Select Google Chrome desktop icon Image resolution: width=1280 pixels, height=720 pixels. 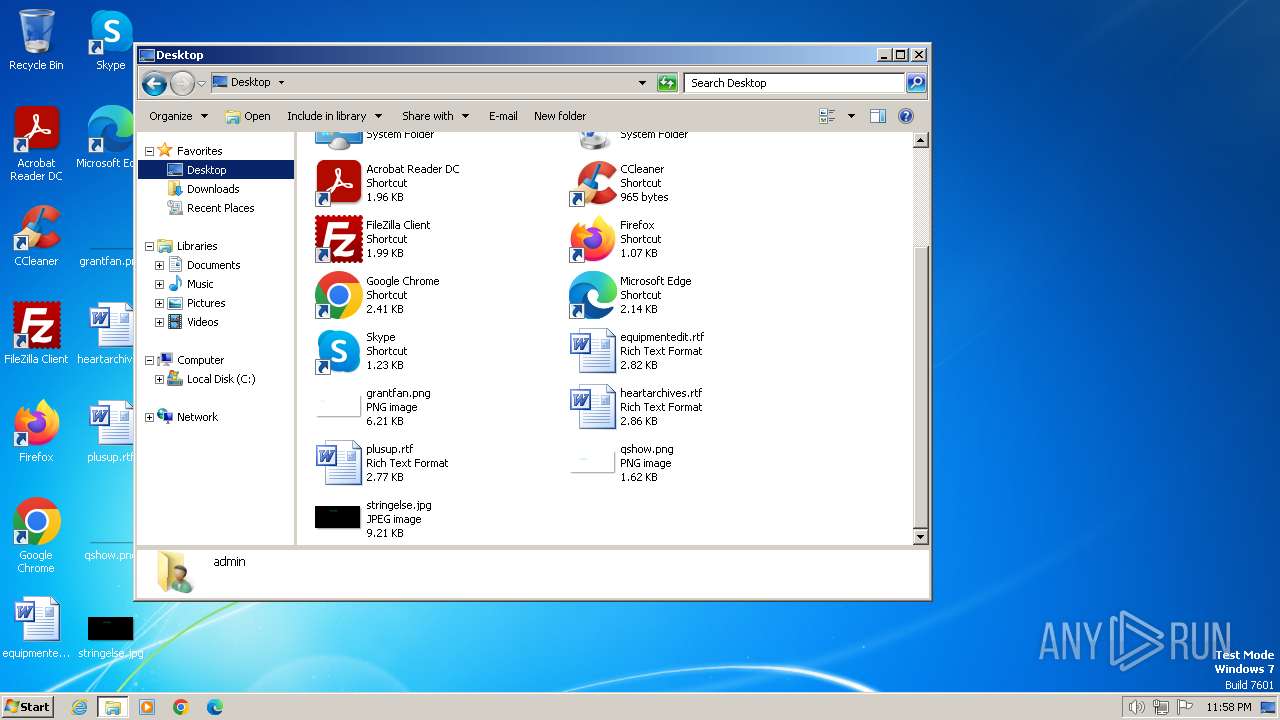(36, 535)
